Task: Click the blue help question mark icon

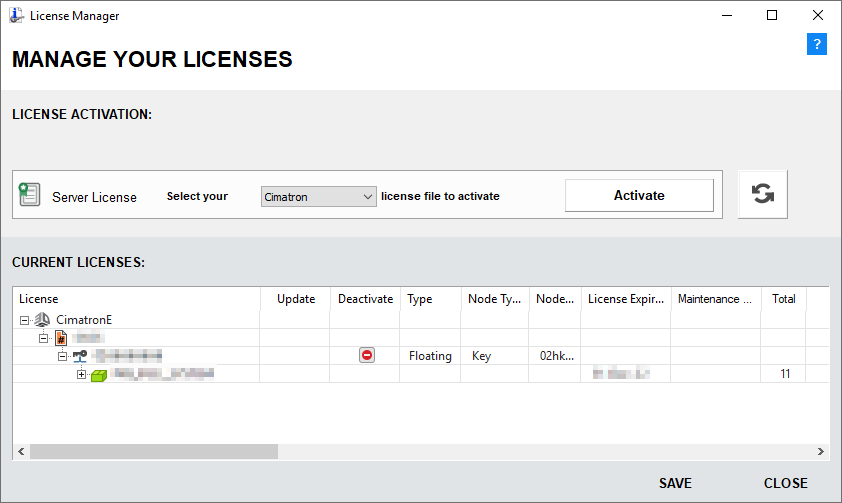Action: coord(816,44)
